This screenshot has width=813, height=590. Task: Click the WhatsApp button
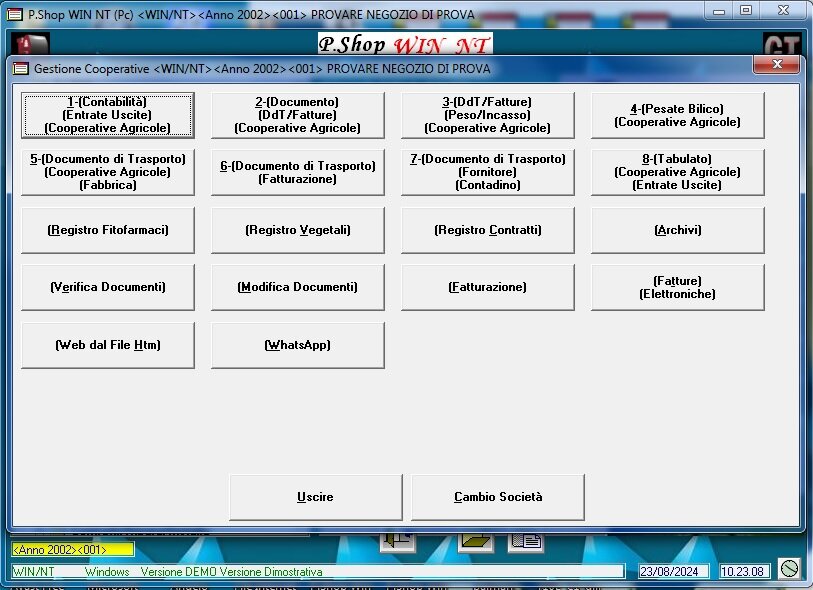pyautogui.click(x=297, y=345)
